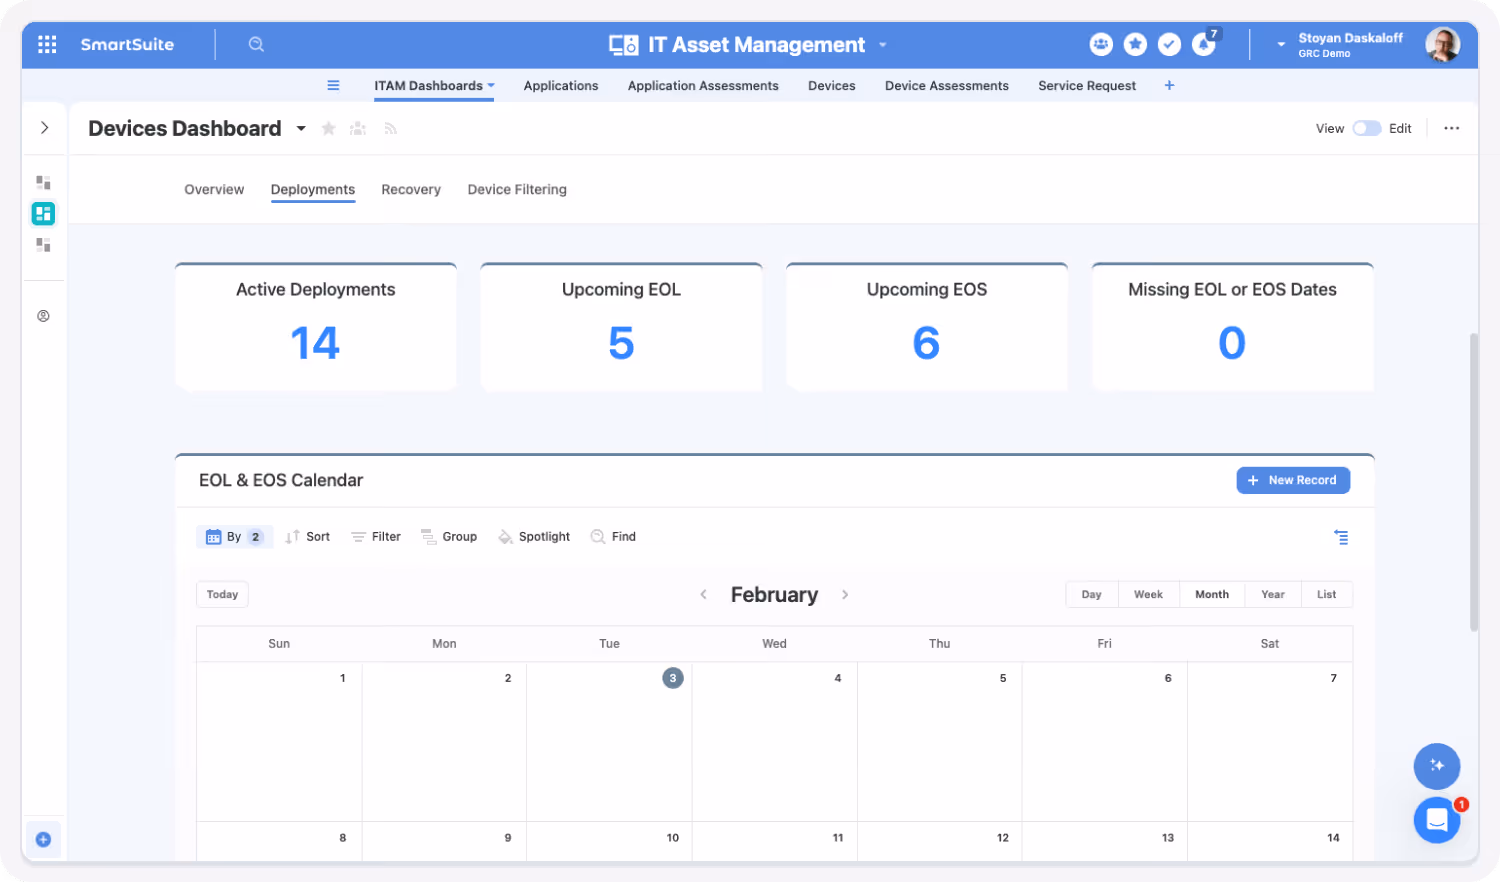Click date 7 in Saturday column
The width and height of the screenshot is (1500, 882).
point(1333,678)
